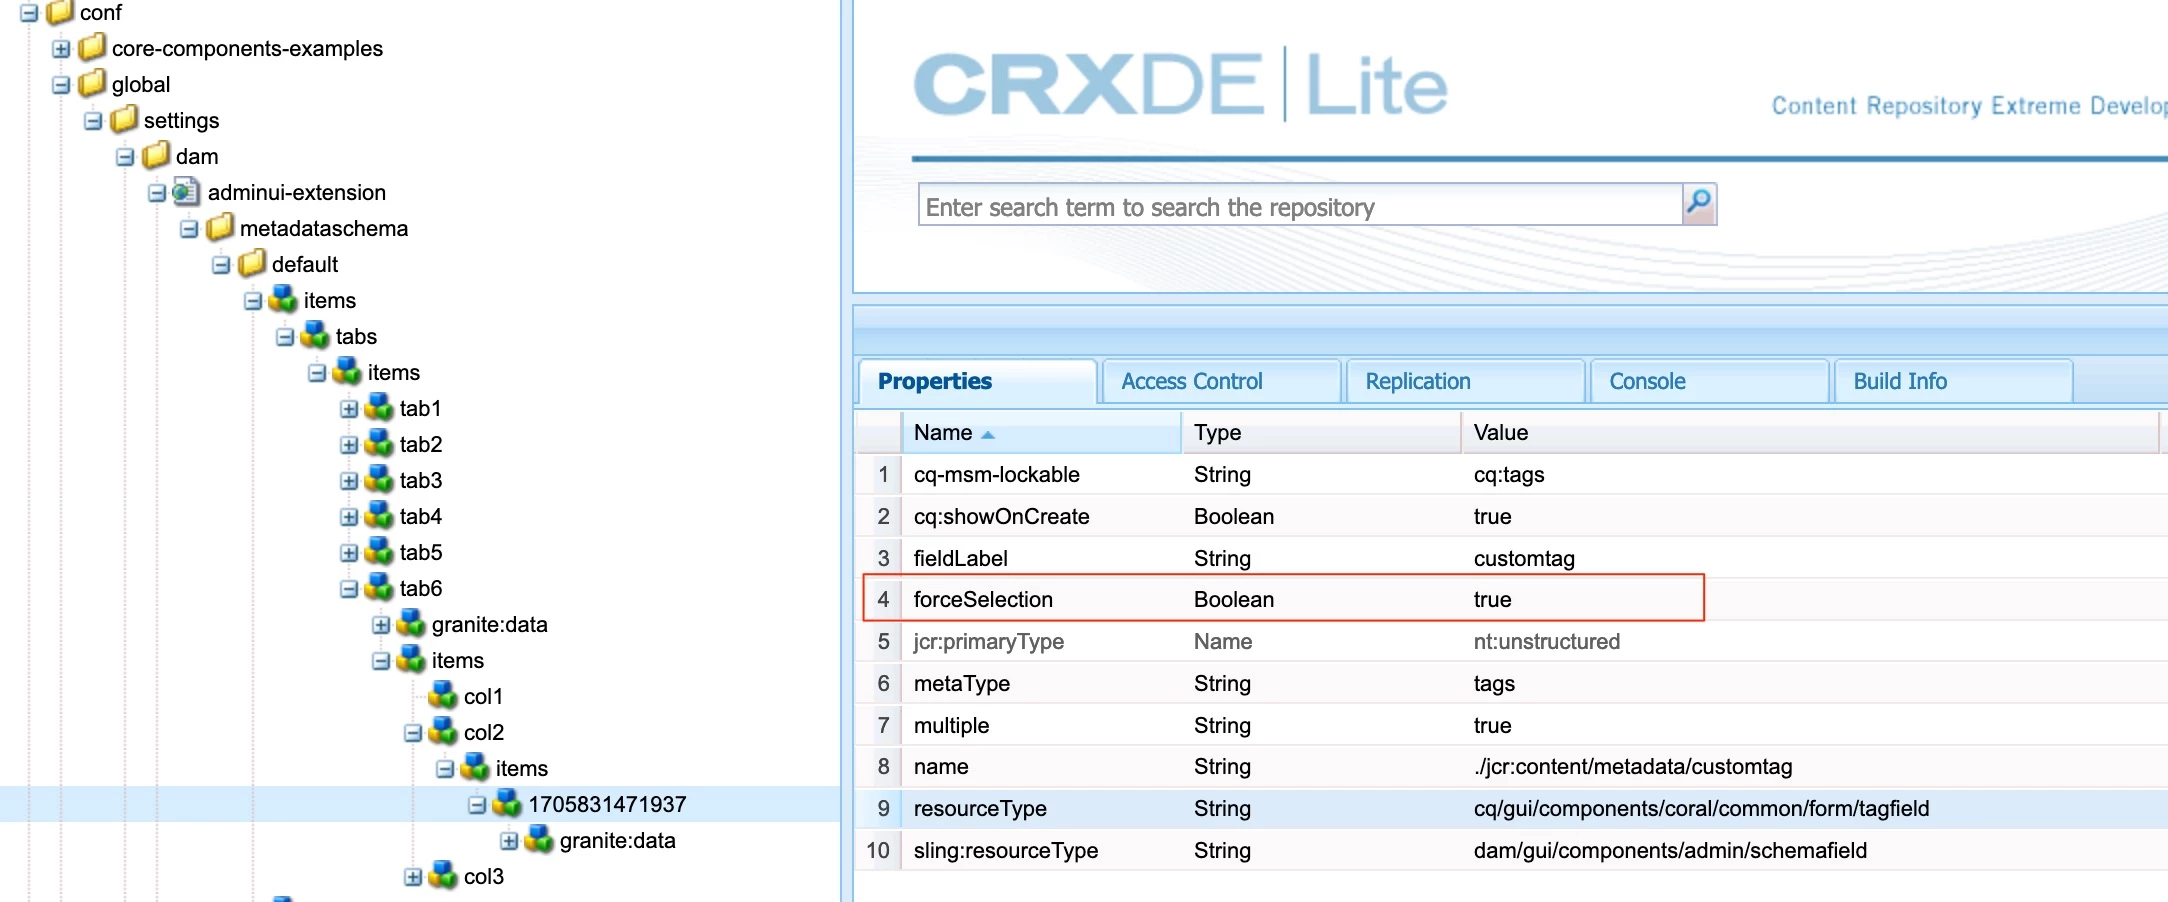This screenshot has height=902, width=2168.
Task: Expand the tab3 tree node
Action: click(x=349, y=481)
